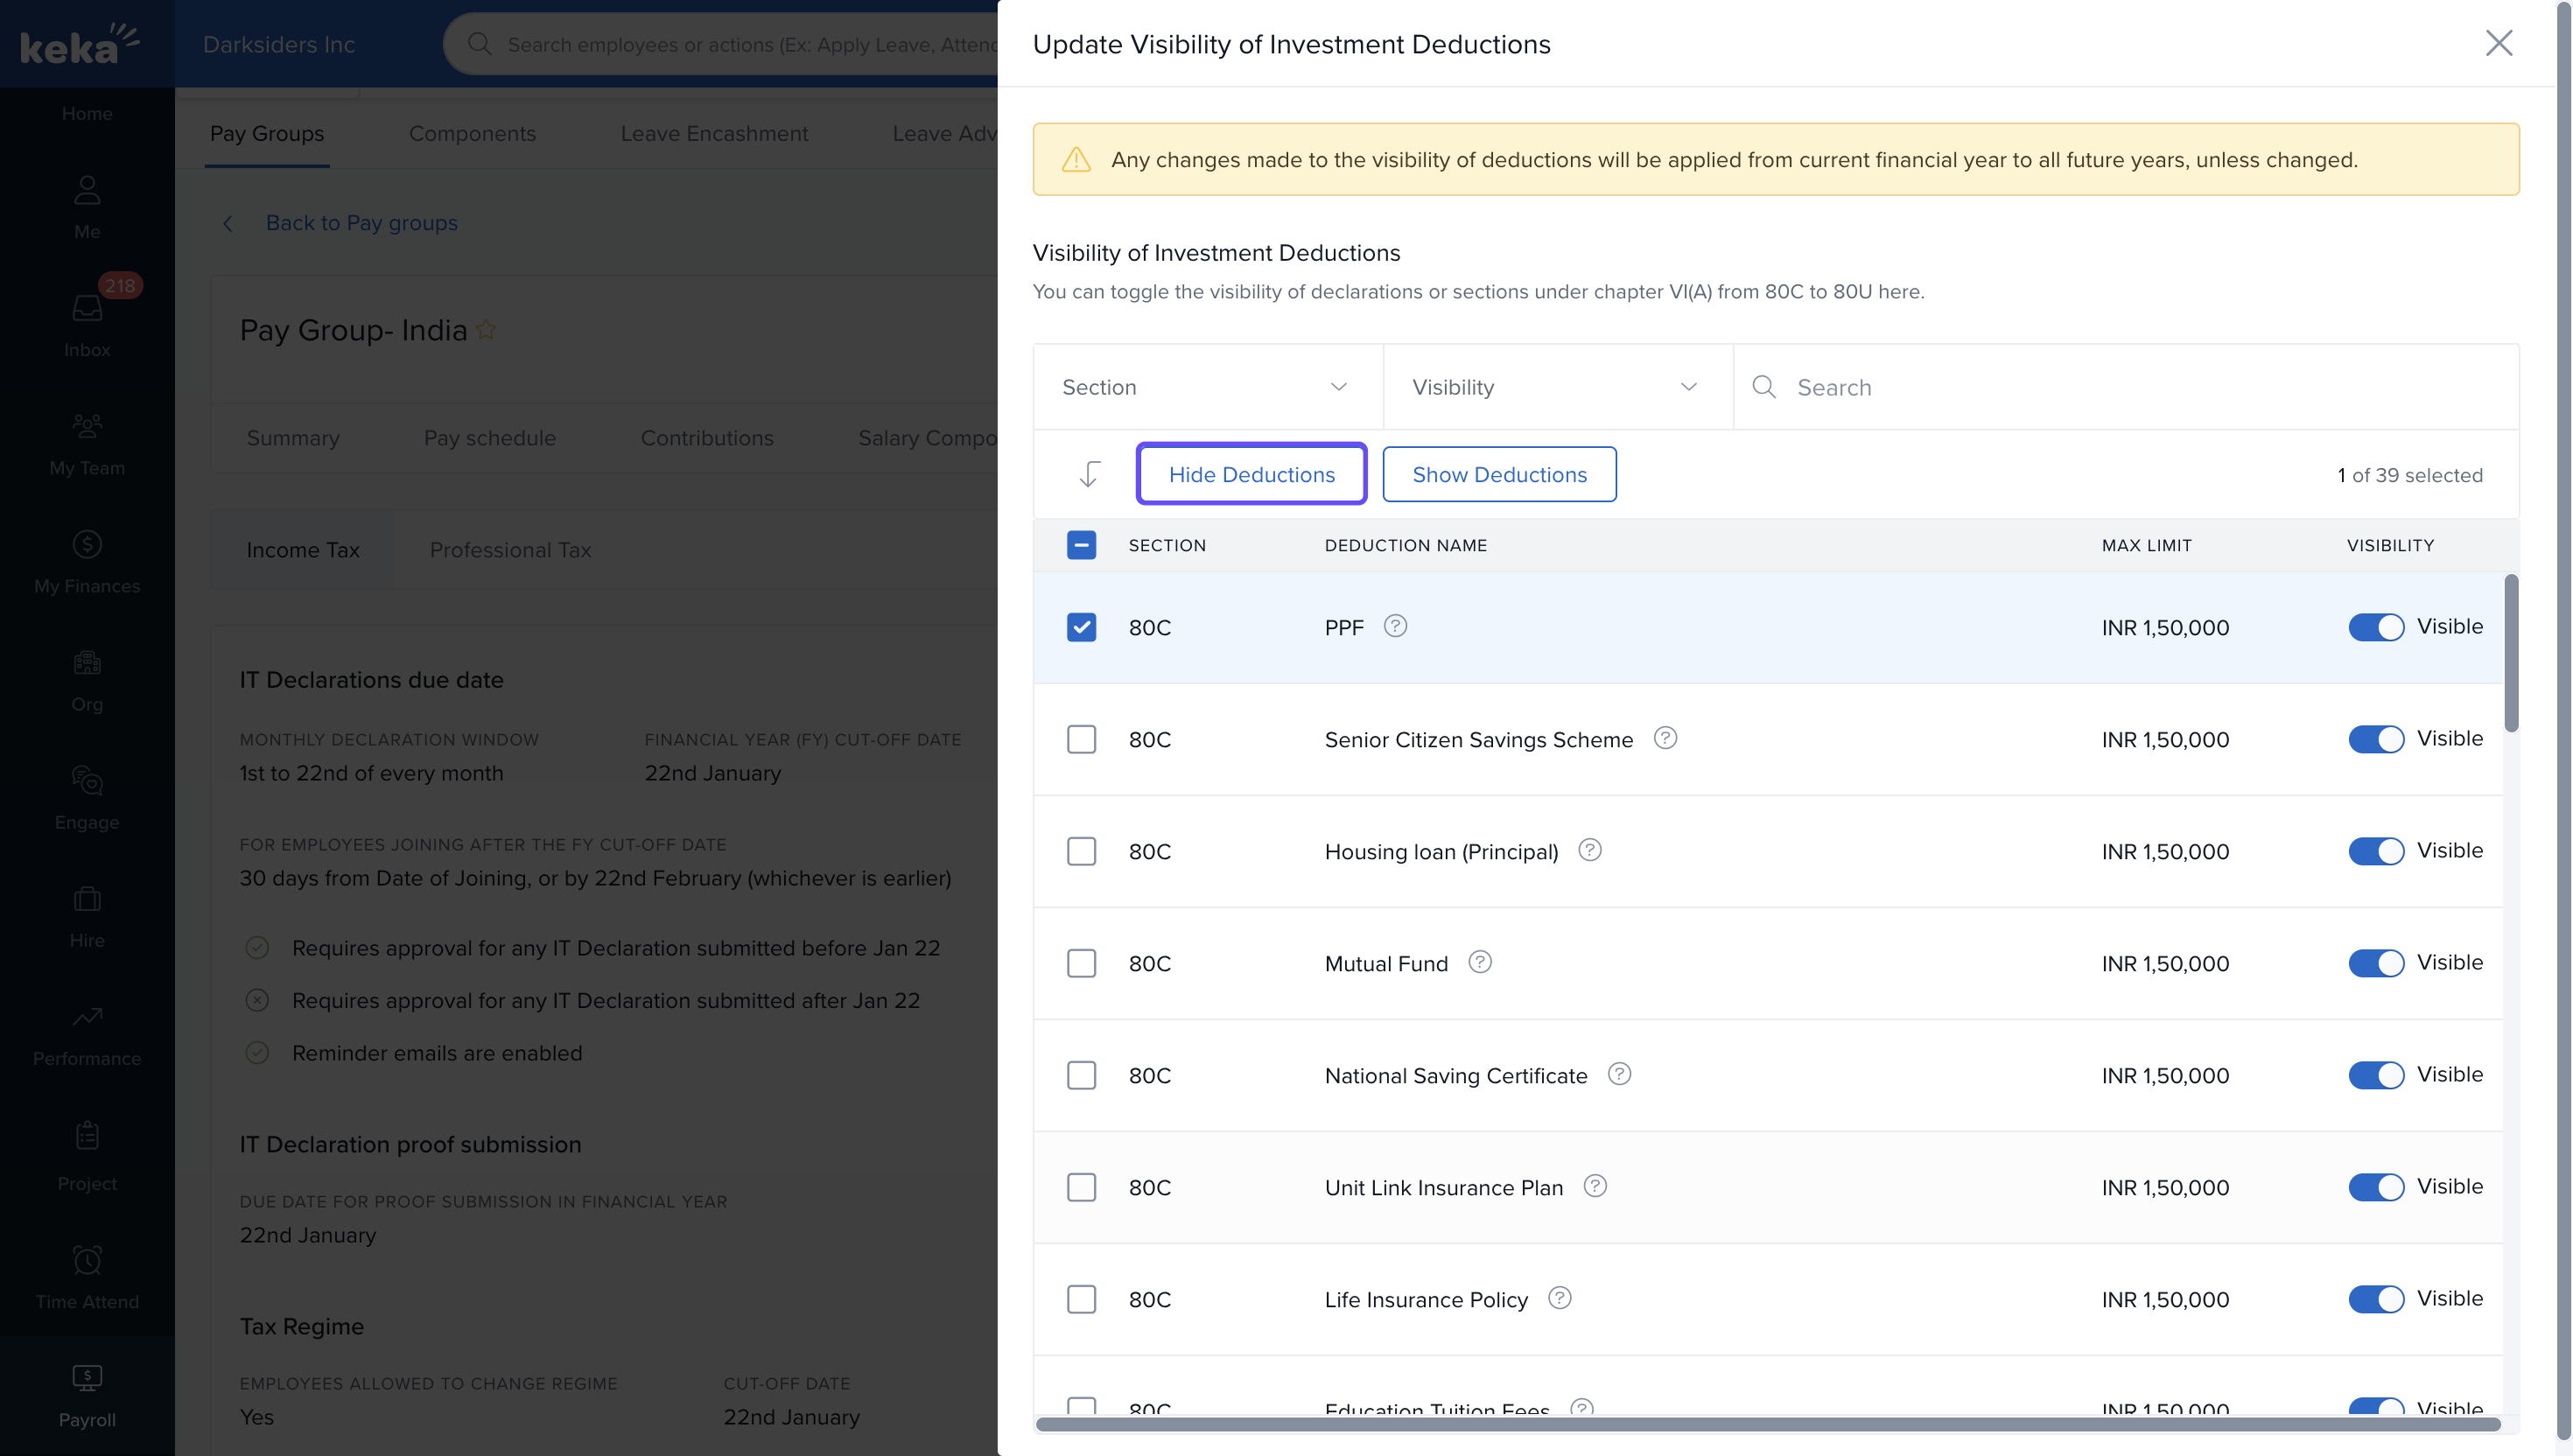Open the Section filter dropdown
This screenshot has width=2573, height=1456.
pos(1207,387)
